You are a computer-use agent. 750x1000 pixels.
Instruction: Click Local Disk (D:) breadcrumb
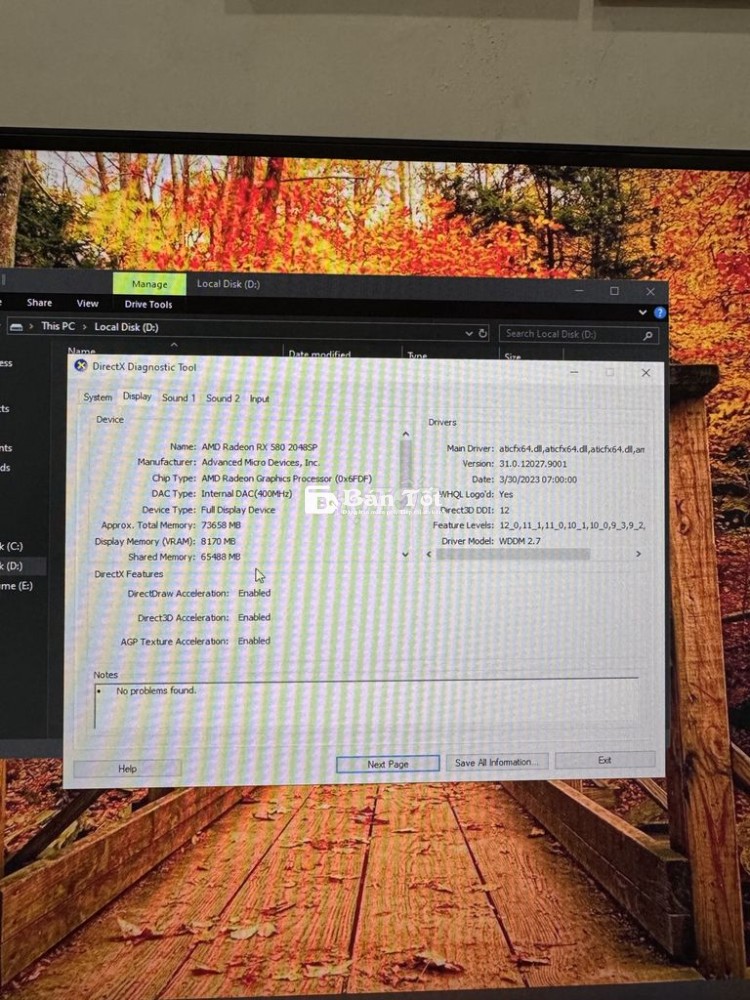pos(126,327)
